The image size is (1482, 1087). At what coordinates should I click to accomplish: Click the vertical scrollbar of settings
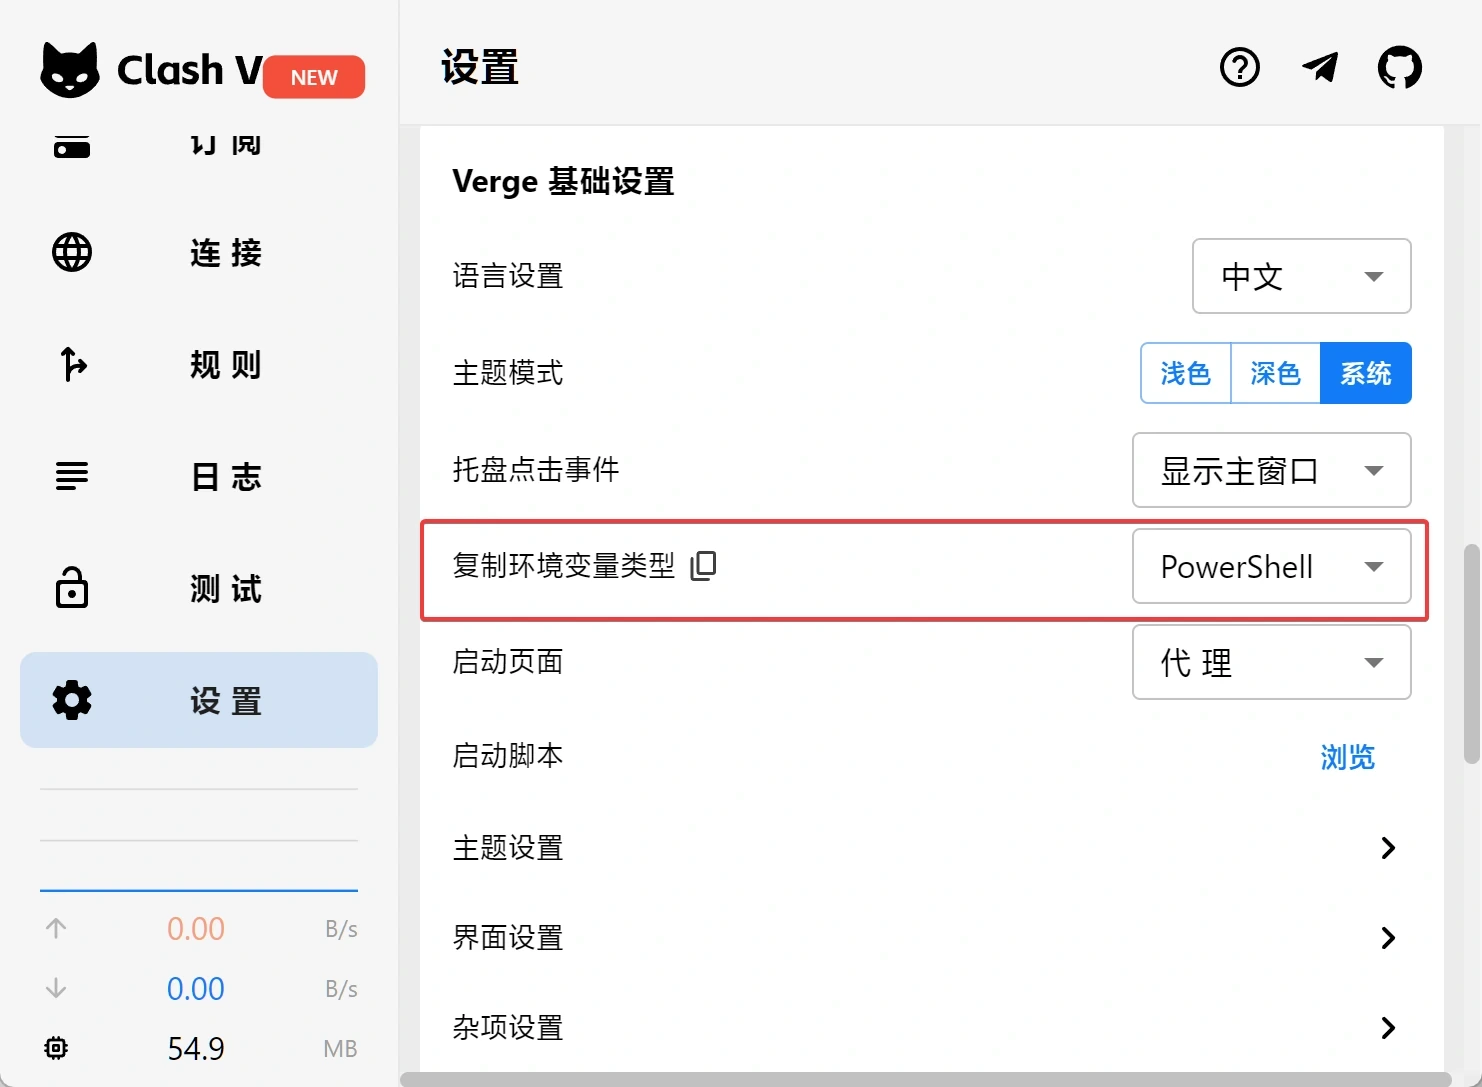(x=1471, y=654)
